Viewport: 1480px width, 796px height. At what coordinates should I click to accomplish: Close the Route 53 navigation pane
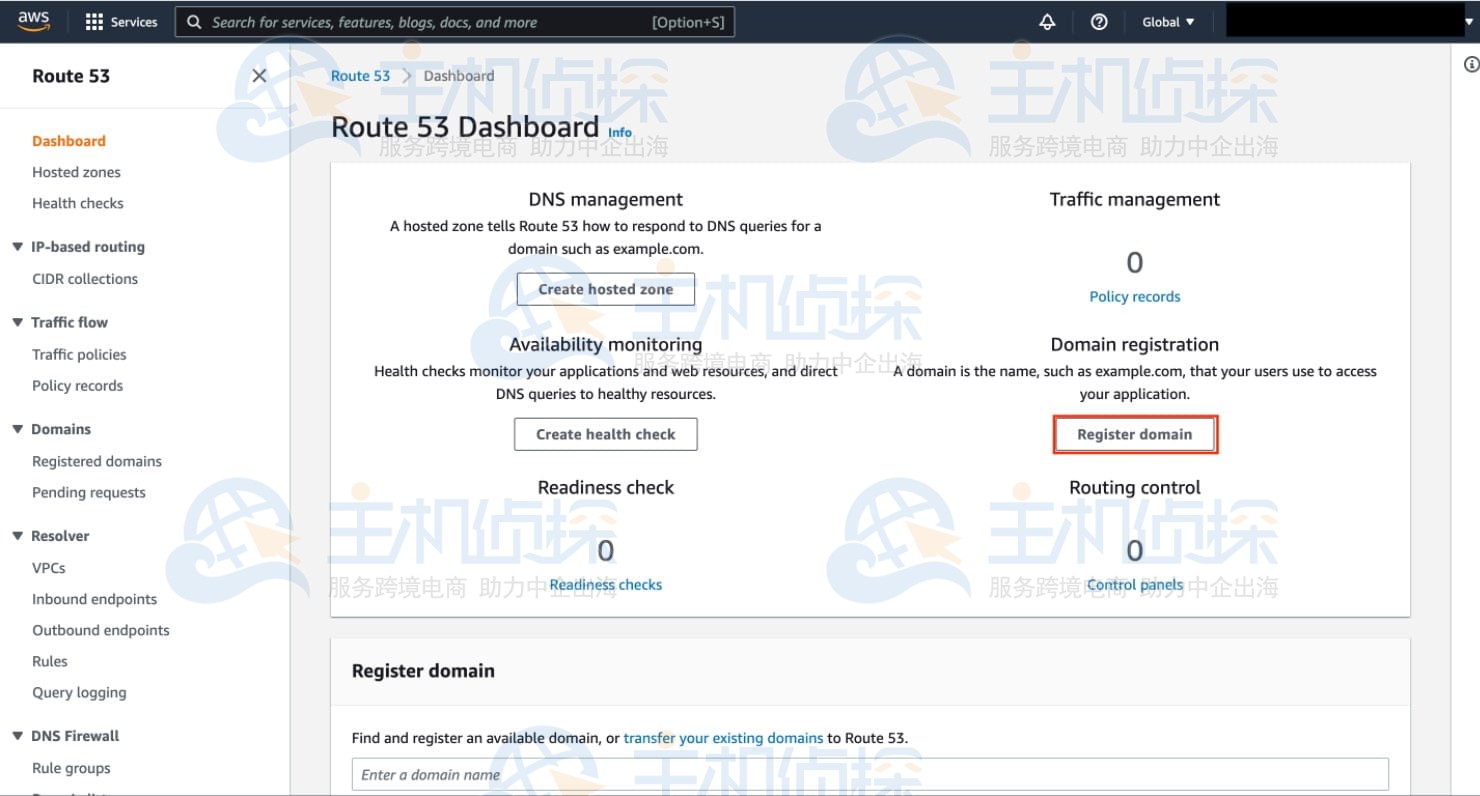(259, 75)
